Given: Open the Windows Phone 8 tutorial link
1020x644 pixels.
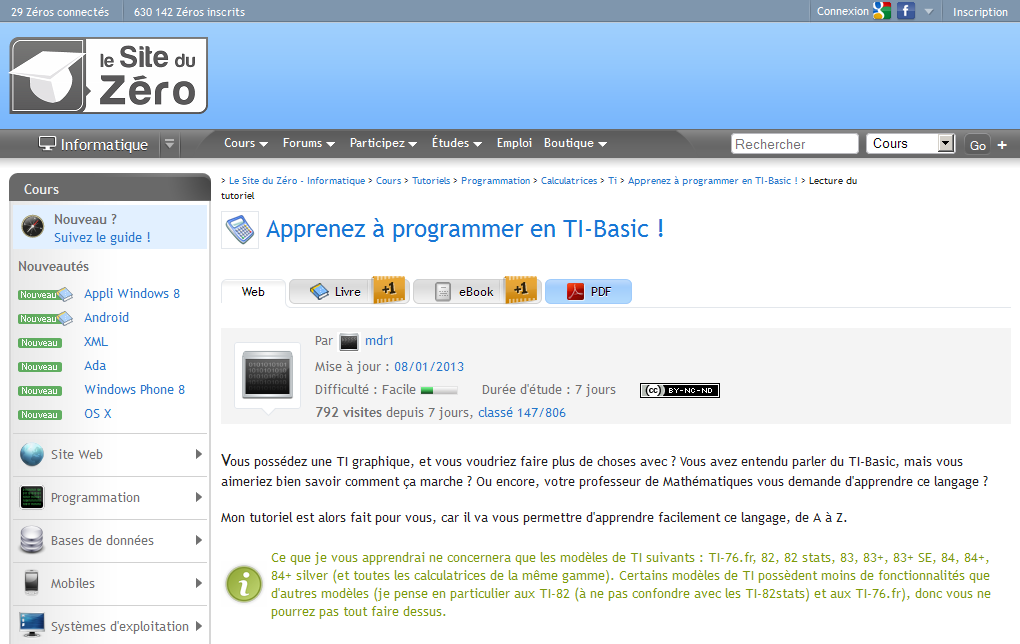Looking at the screenshot, I should click(x=135, y=390).
